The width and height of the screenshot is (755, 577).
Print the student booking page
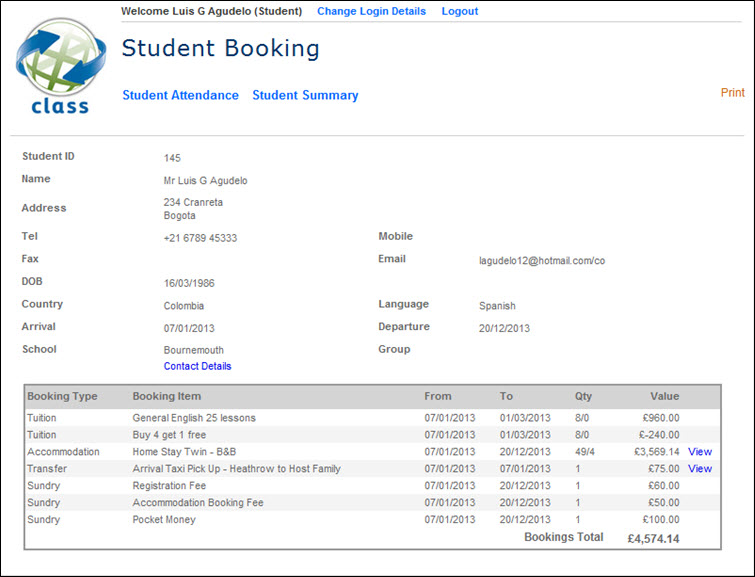coord(732,92)
